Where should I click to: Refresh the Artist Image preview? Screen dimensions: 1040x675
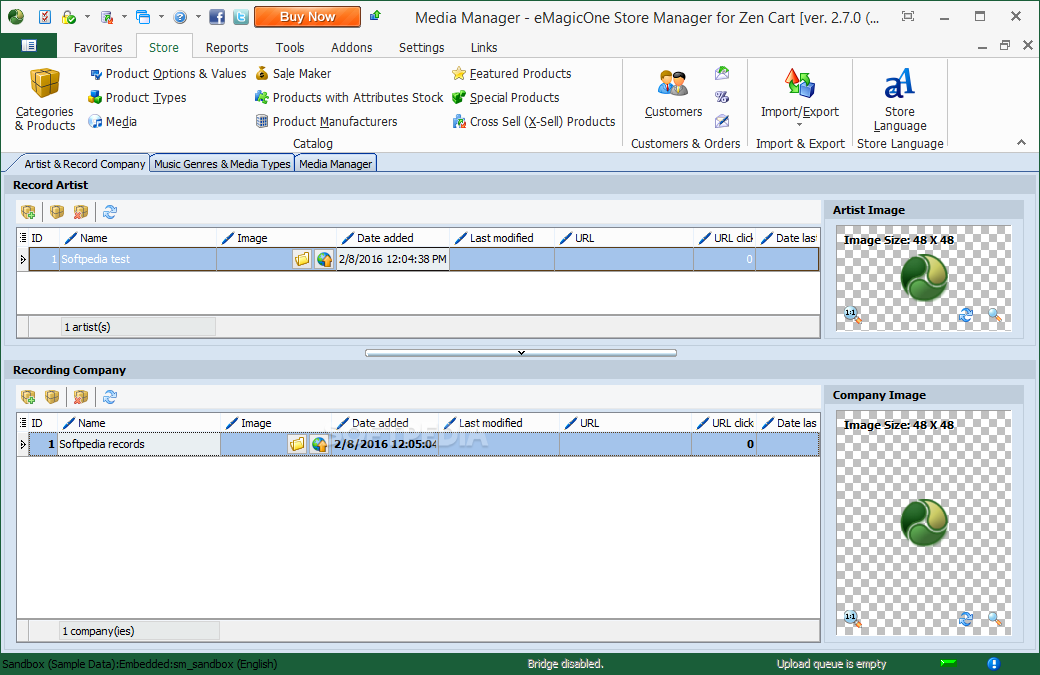966,316
